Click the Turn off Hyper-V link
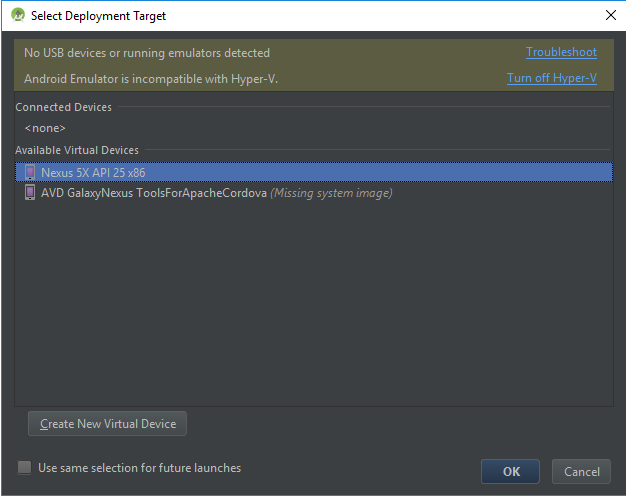 pos(552,78)
